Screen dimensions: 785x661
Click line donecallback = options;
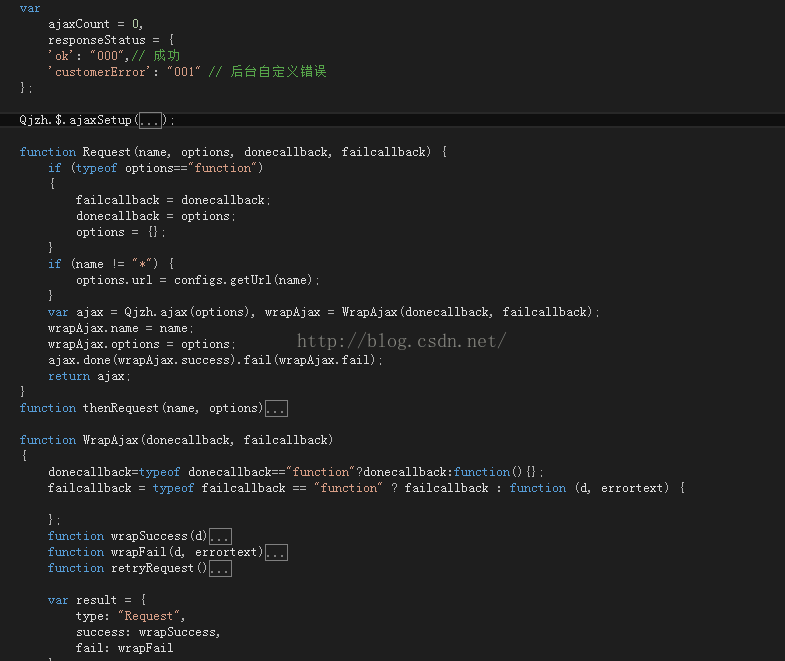click(x=156, y=216)
